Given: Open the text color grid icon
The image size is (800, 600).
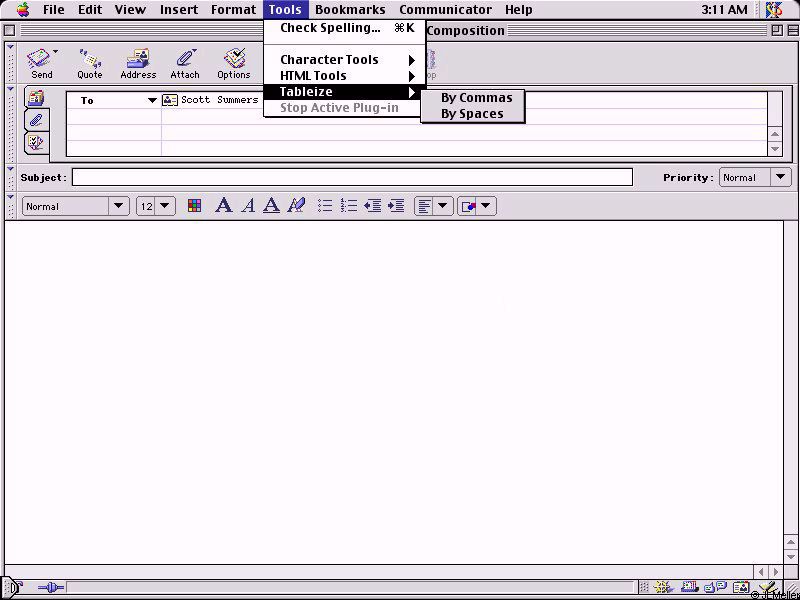Looking at the screenshot, I should (194, 206).
